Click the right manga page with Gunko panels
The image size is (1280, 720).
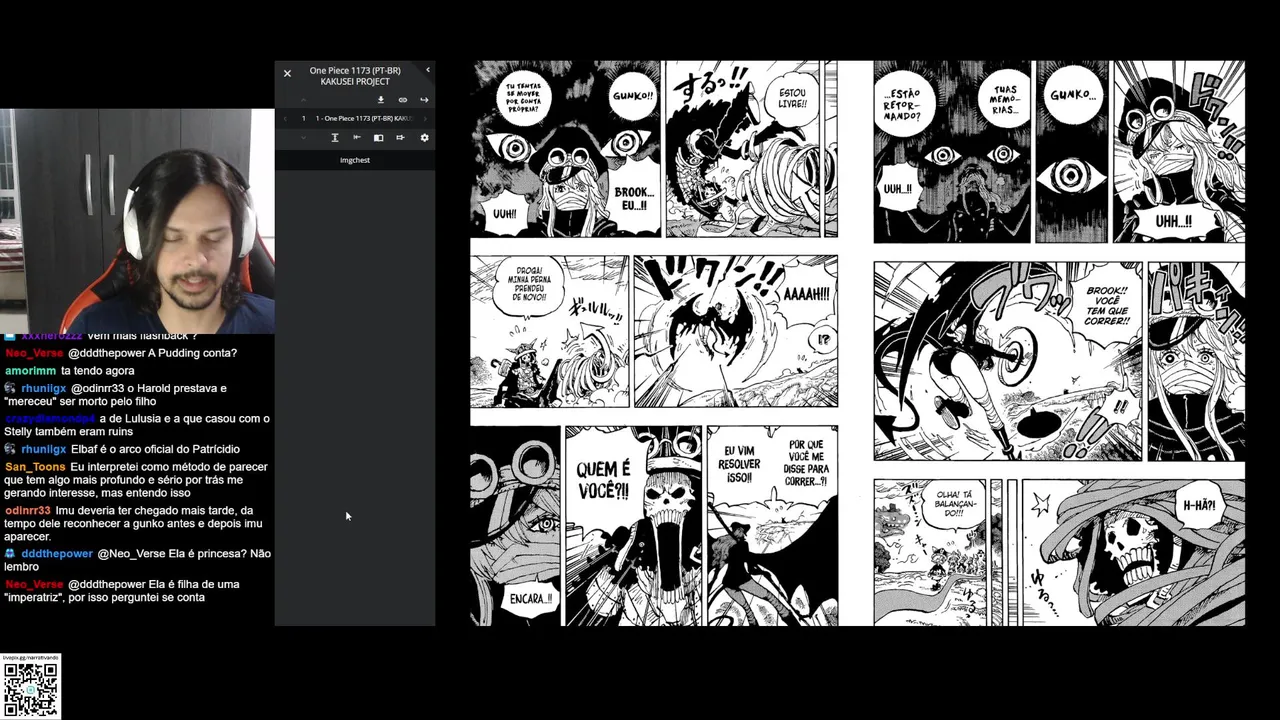(1059, 342)
